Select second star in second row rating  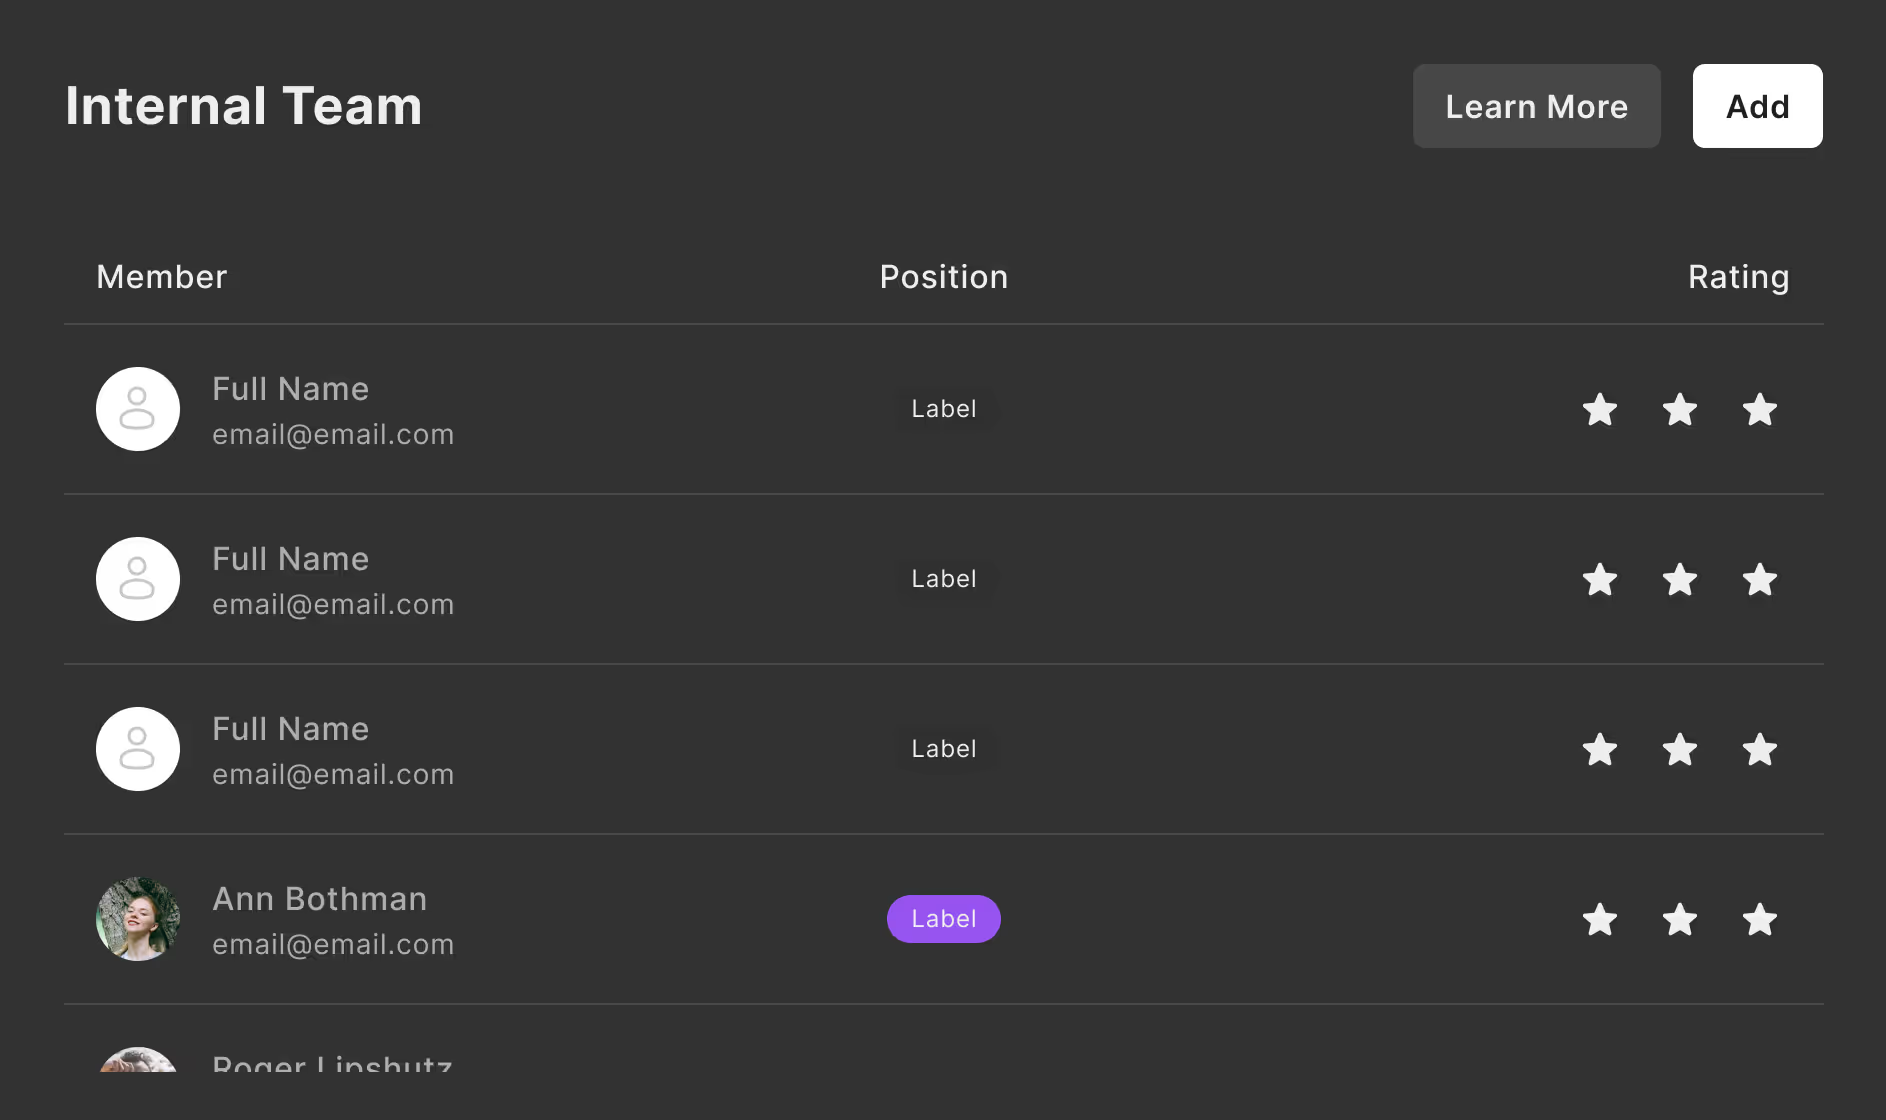pos(1680,579)
